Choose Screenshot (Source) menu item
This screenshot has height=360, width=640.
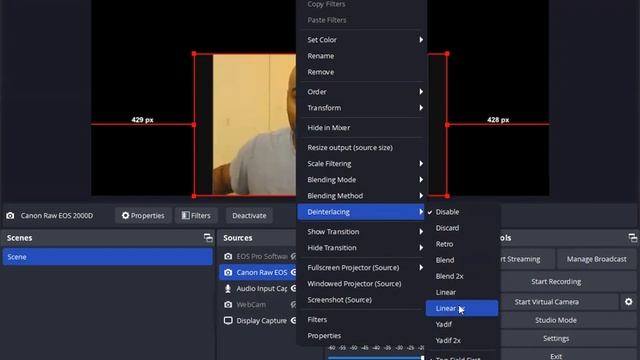click(x=361, y=300)
